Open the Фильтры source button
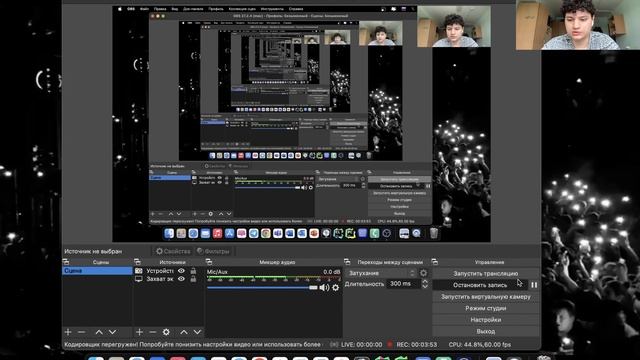Image resolution: width=640 pixels, height=360 pixels. [213, 251]
